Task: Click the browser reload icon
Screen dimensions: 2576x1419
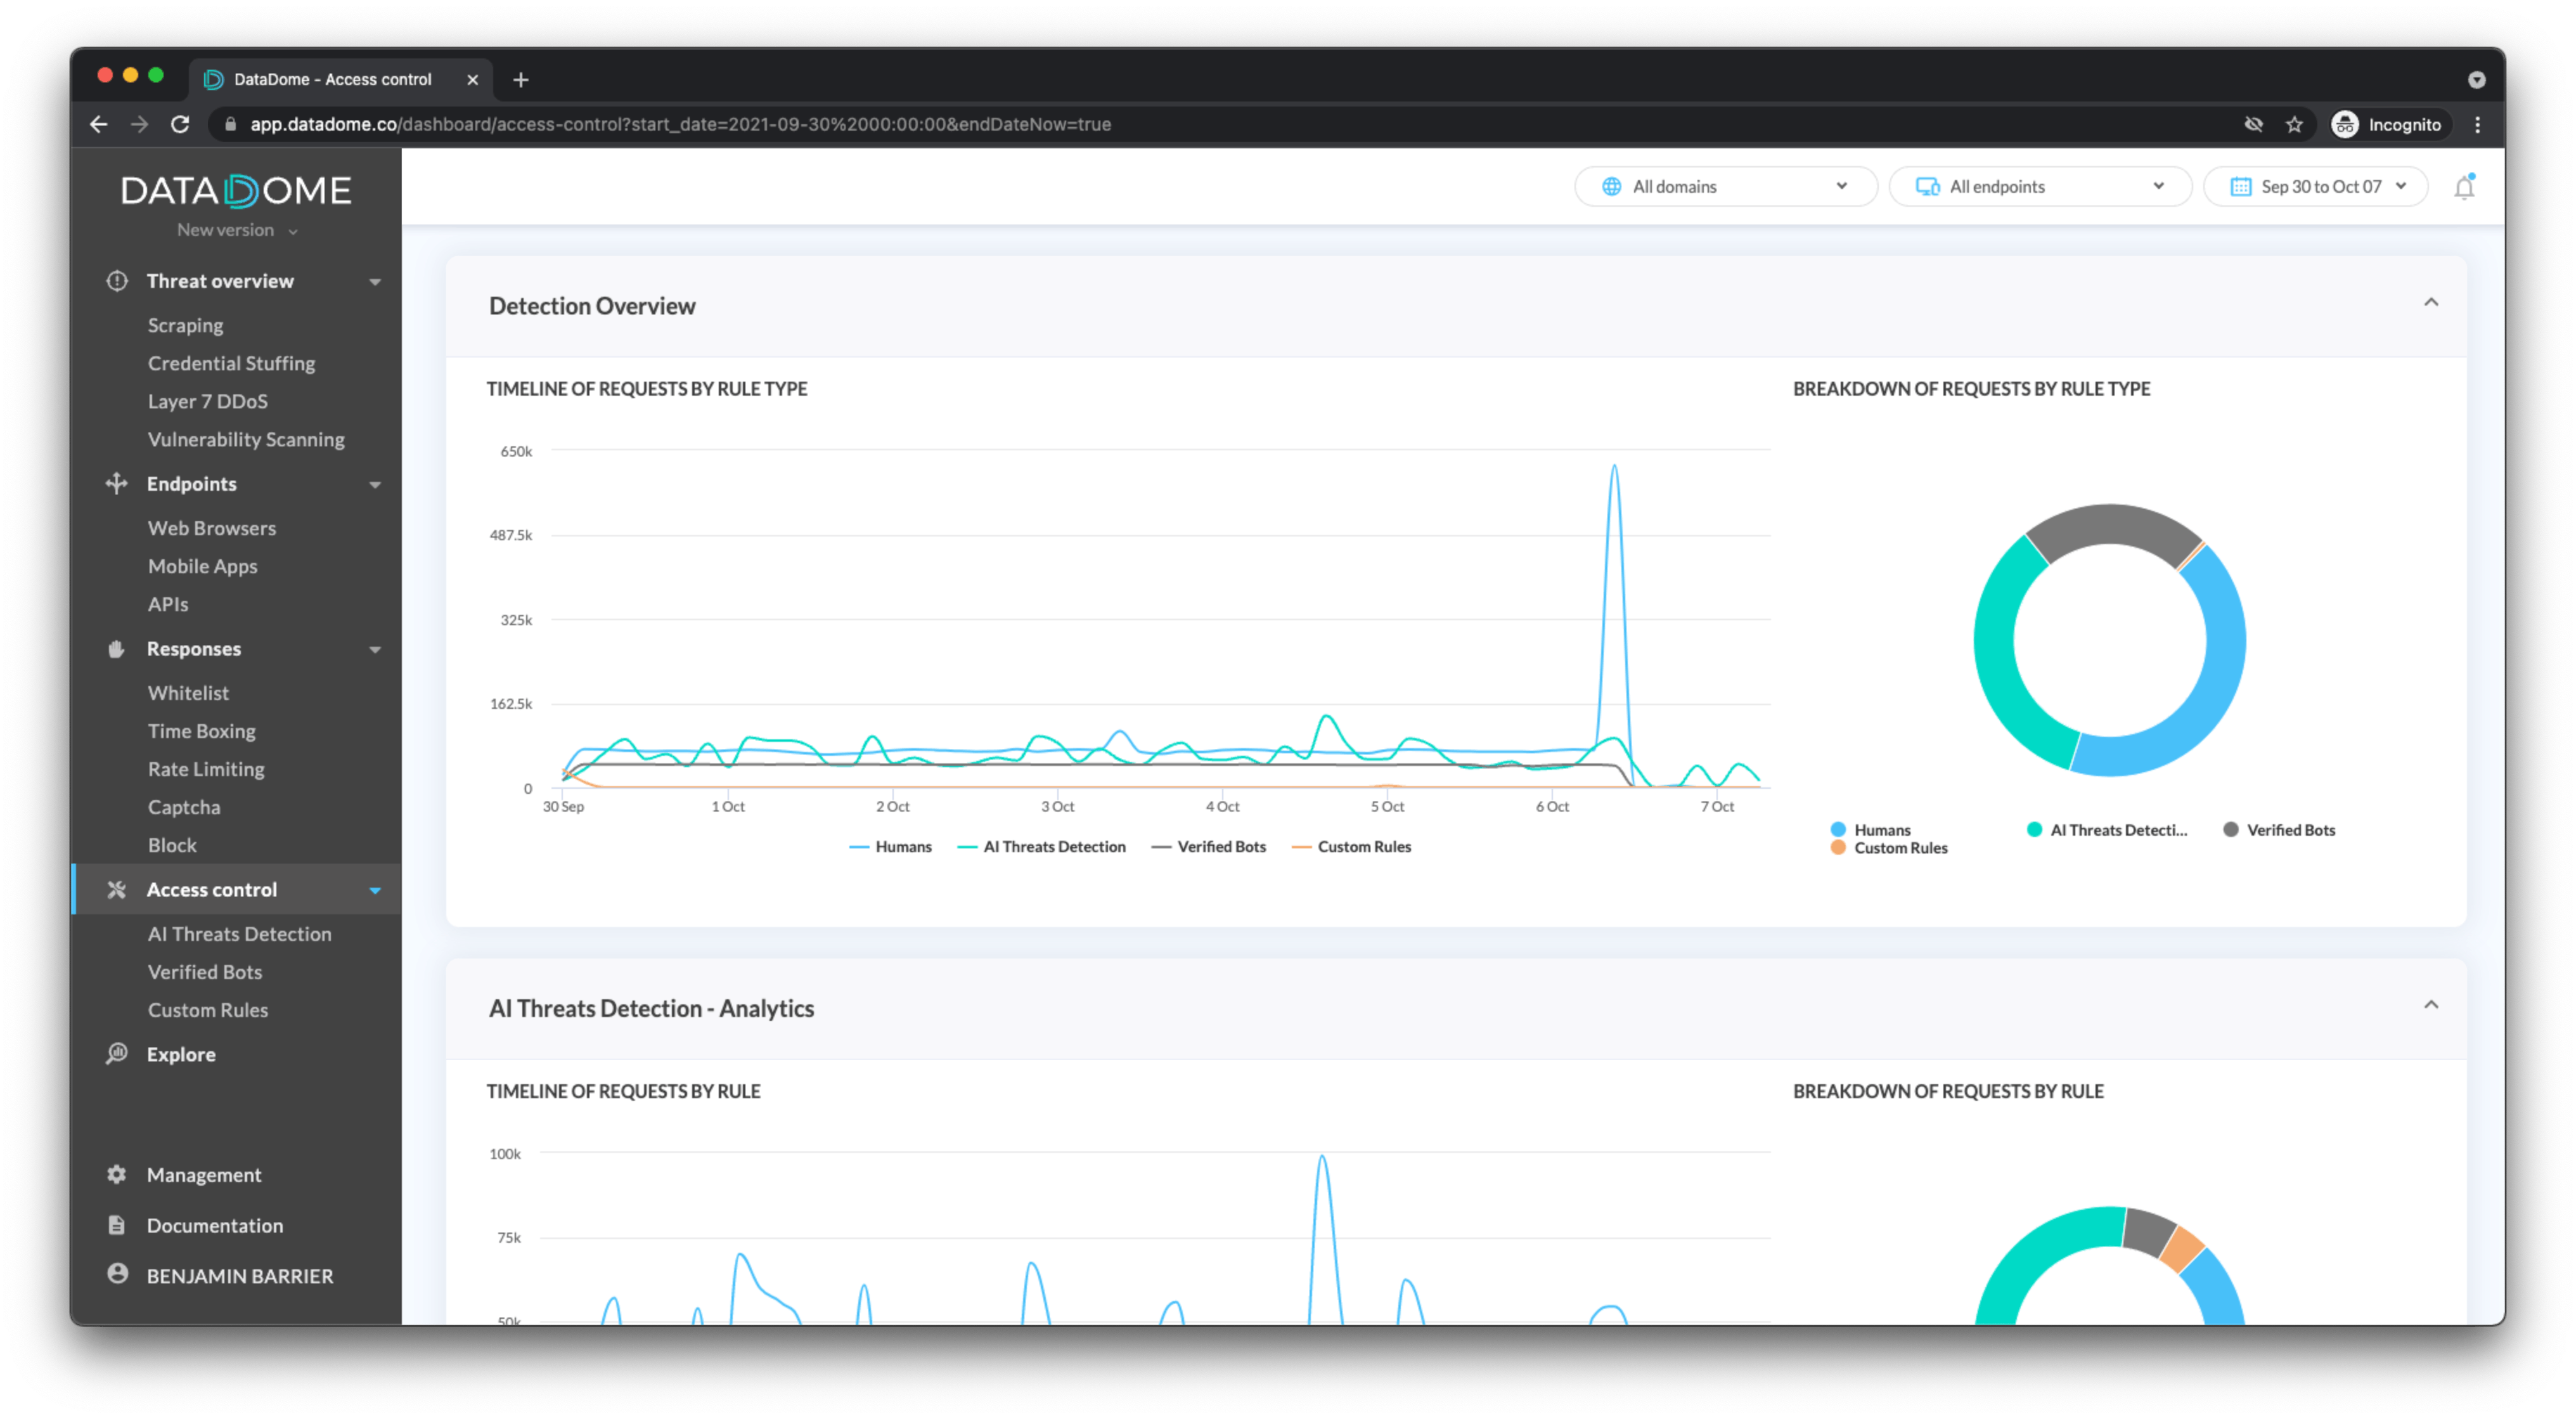Action: pos(180,124)
